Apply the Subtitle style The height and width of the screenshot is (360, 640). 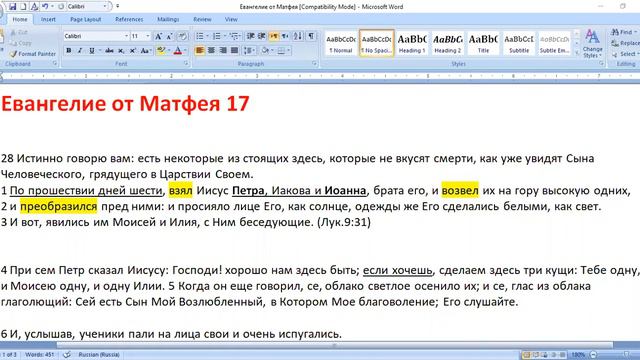[519, 43]
